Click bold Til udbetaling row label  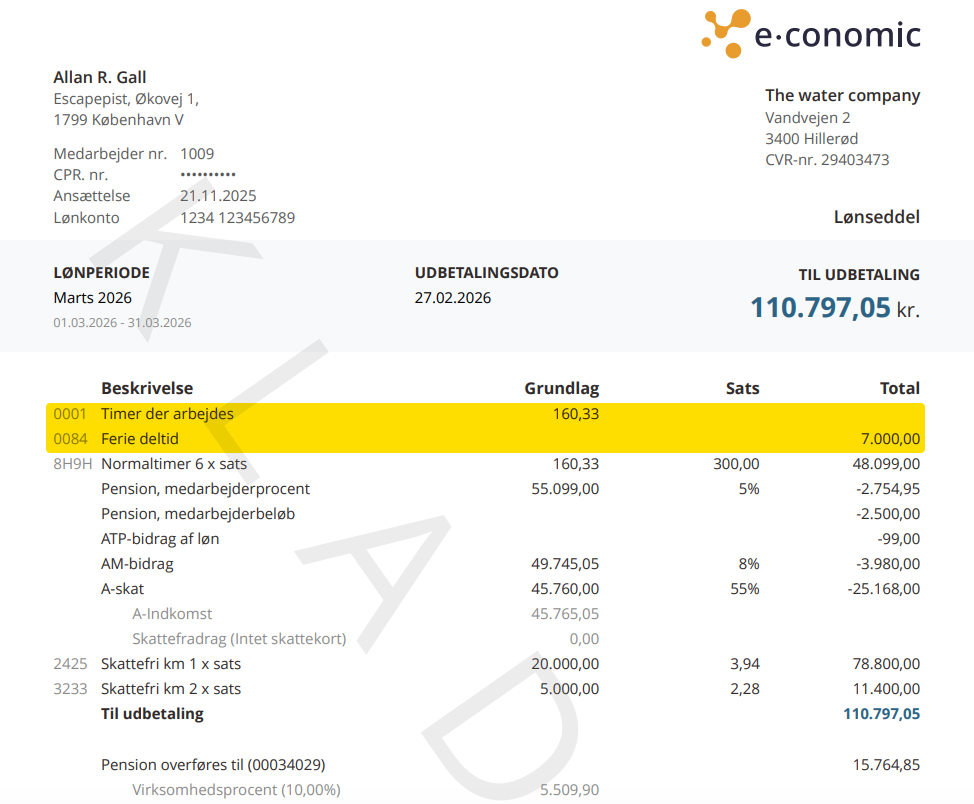pos(152,714)
